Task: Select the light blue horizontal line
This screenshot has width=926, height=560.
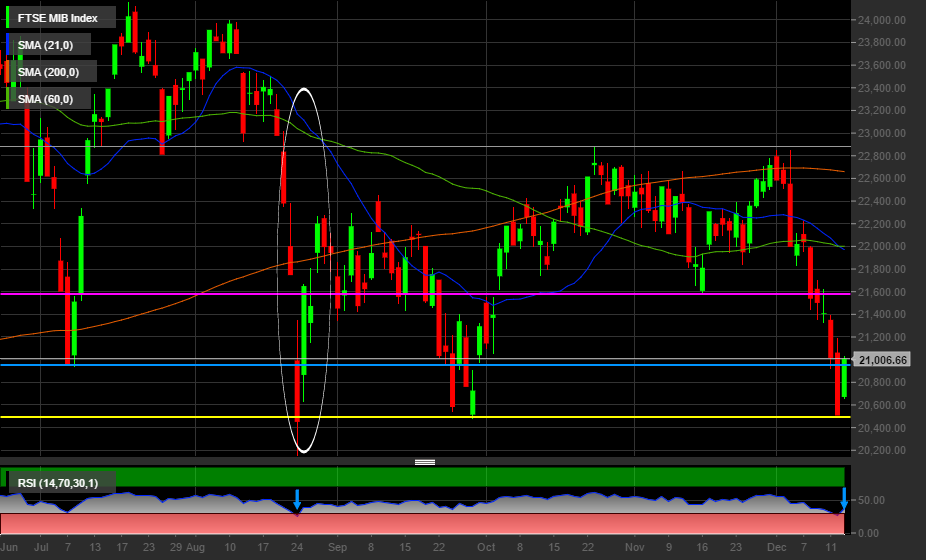Action: [x=600, y=365]
